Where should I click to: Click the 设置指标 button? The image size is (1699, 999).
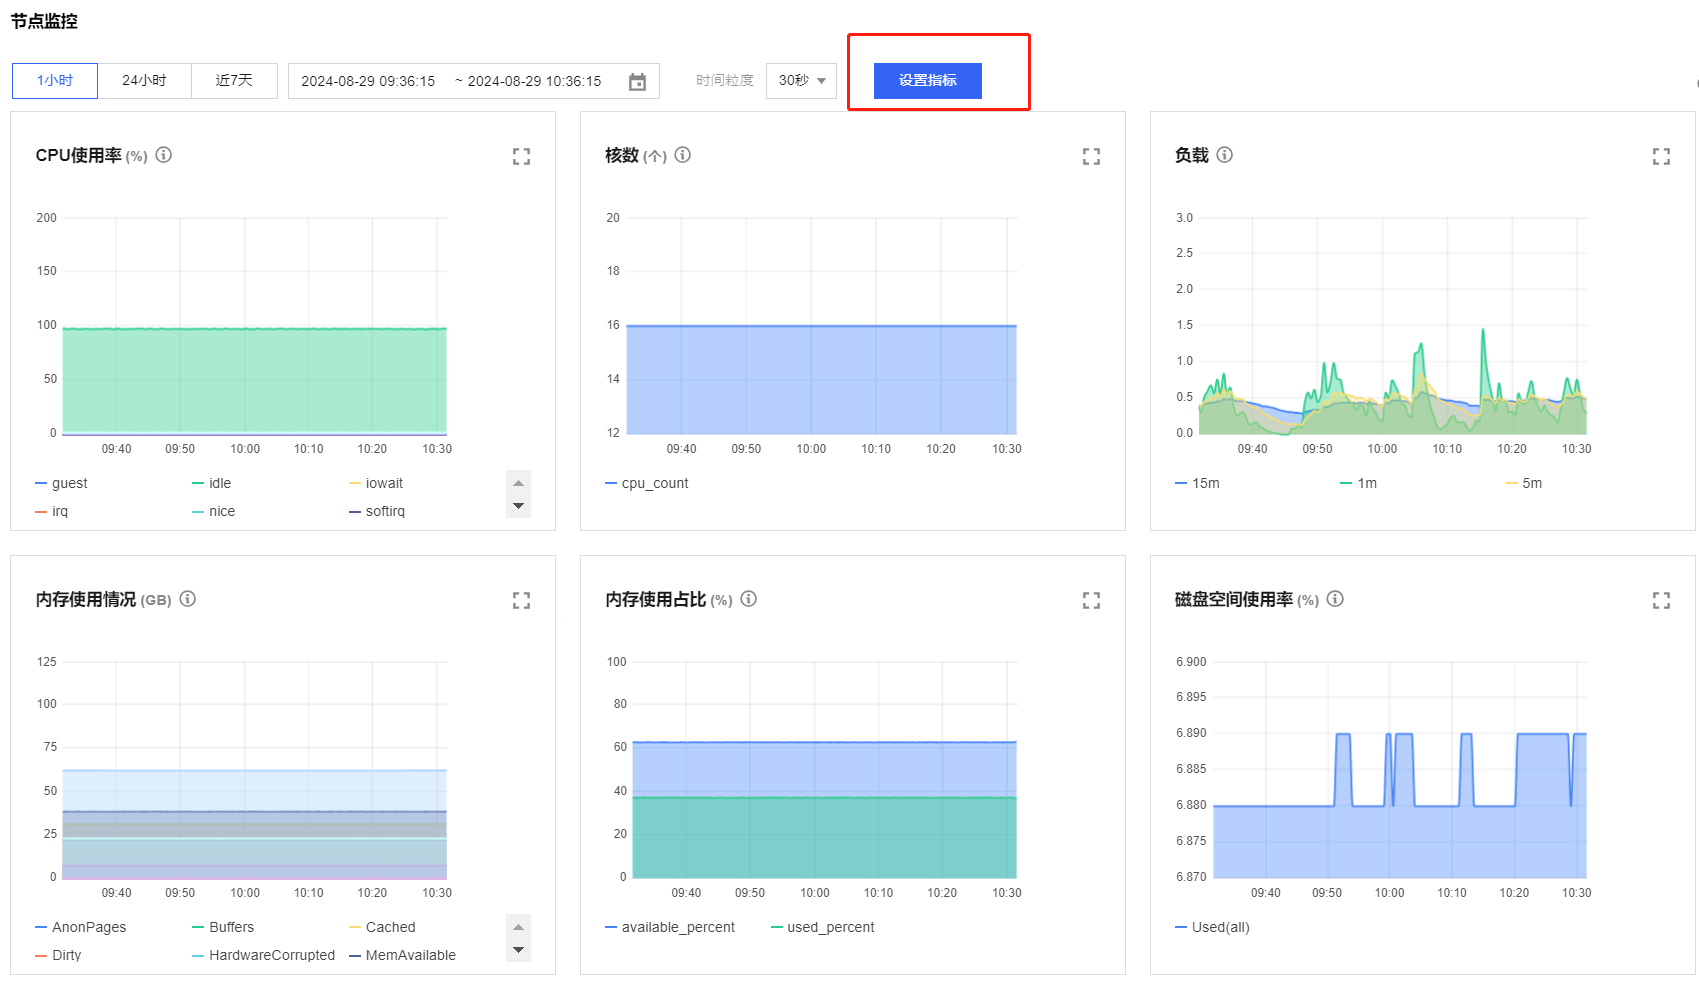(x=927, y=81)
